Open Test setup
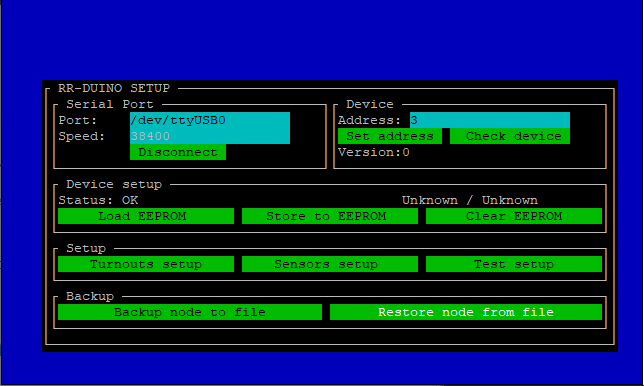 514,264
